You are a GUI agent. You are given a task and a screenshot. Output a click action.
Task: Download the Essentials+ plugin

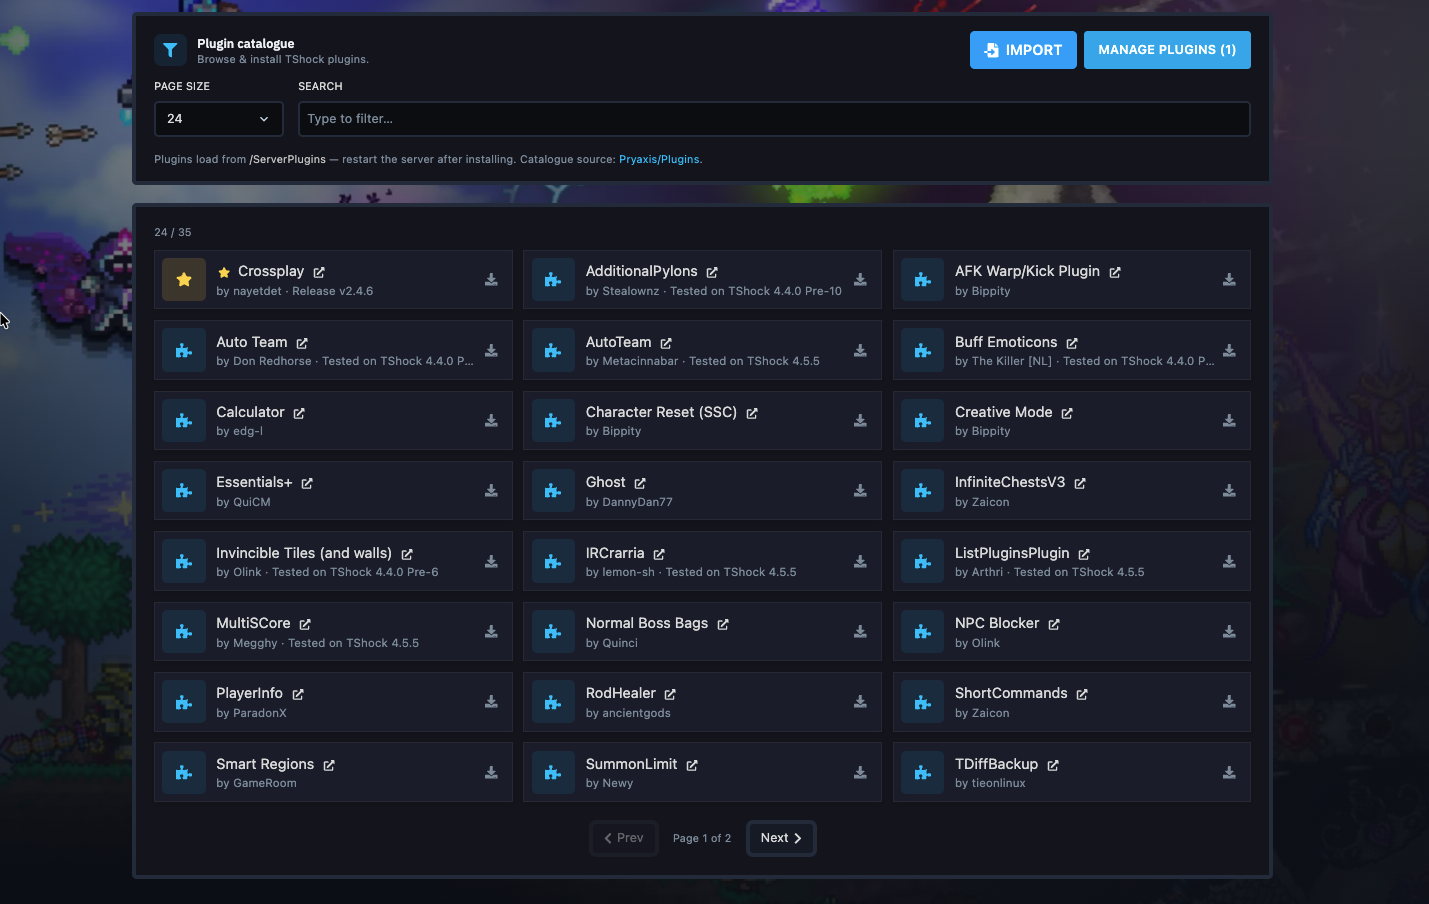491,491
